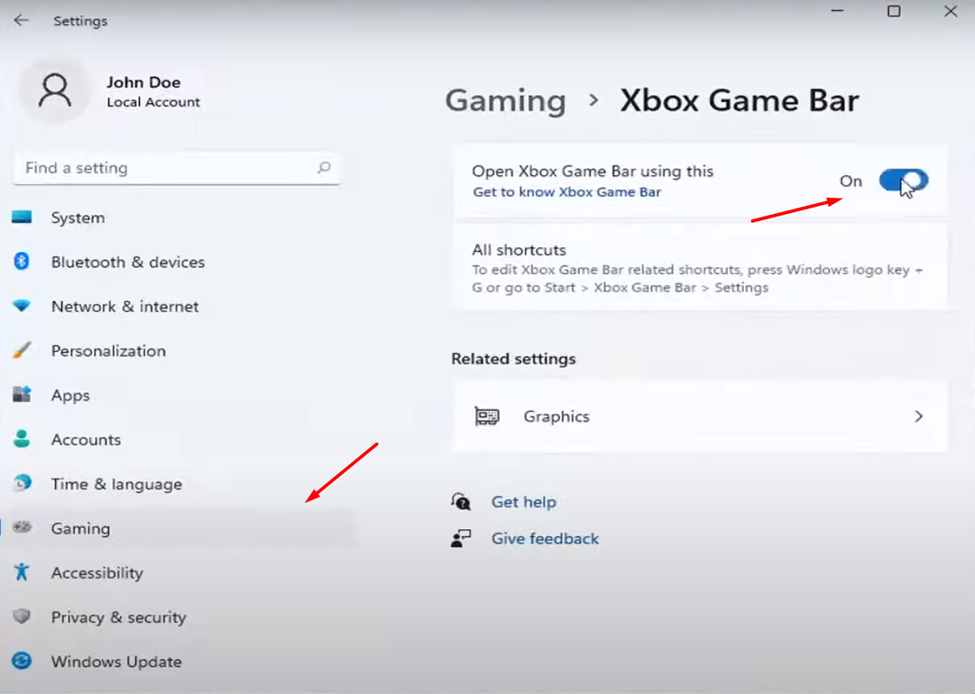Click the Apps grid icon
This screenshot has width=975, height=694.
click(22, 394)
